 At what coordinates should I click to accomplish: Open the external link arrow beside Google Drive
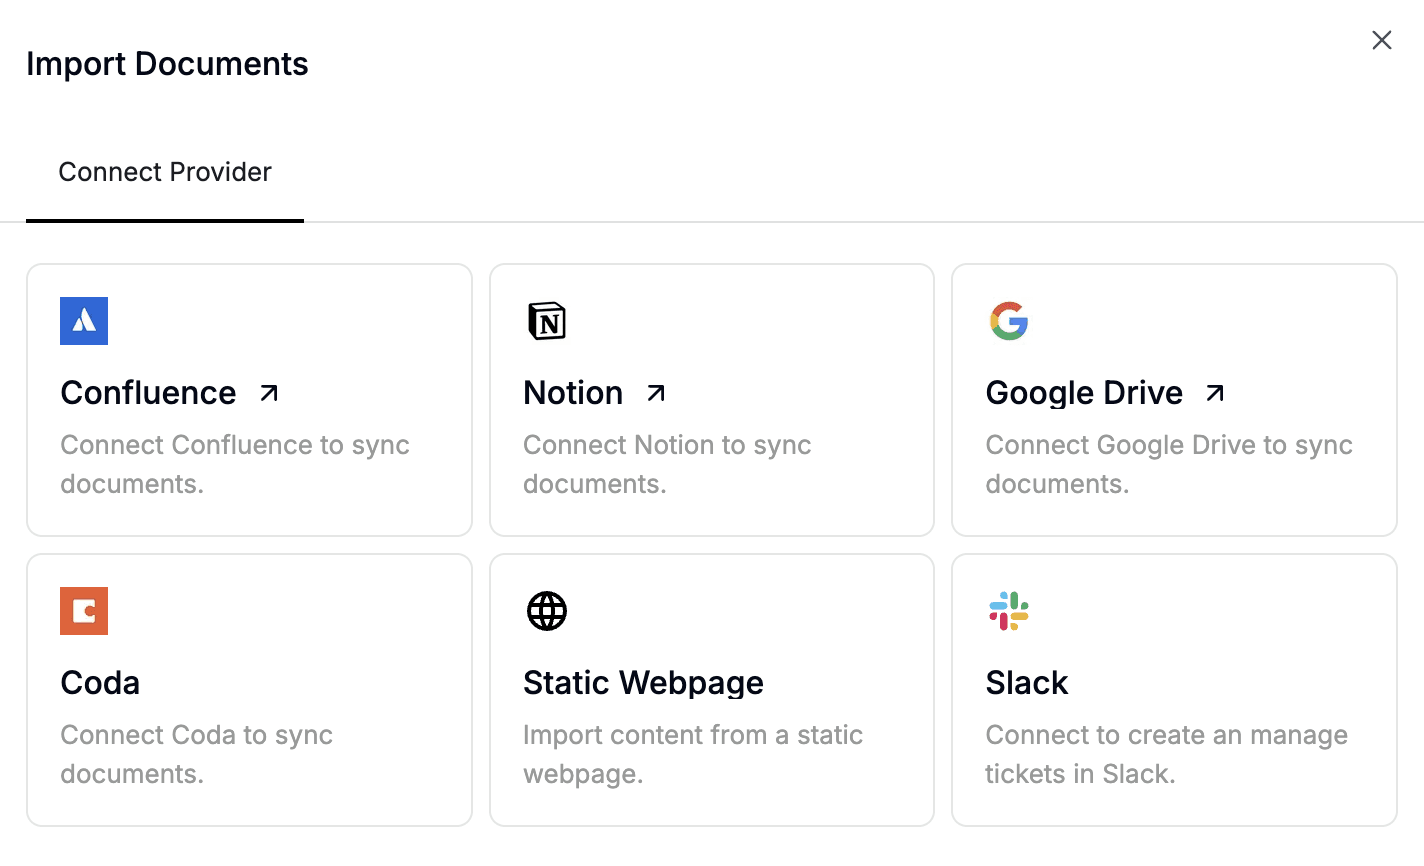point(1215,393)
